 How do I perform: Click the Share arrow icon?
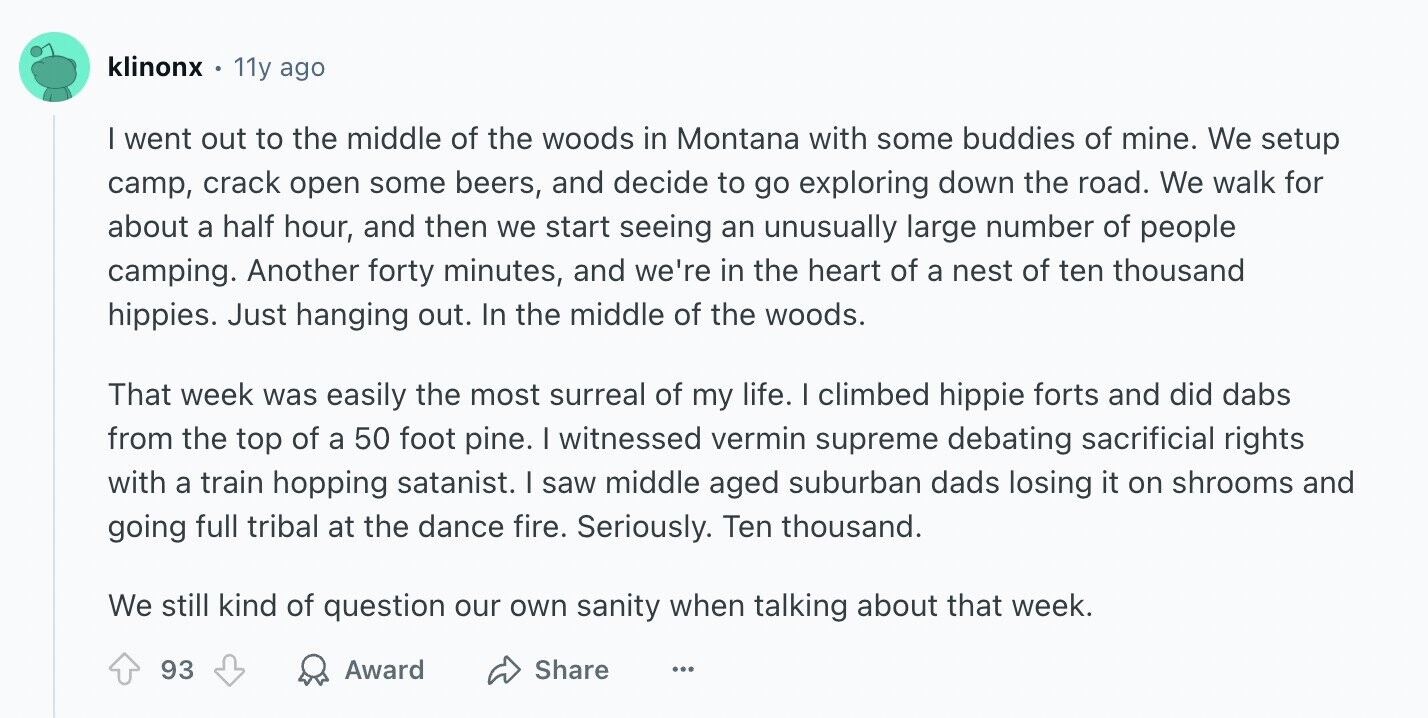pyautogui.click(x=505, y=670)
